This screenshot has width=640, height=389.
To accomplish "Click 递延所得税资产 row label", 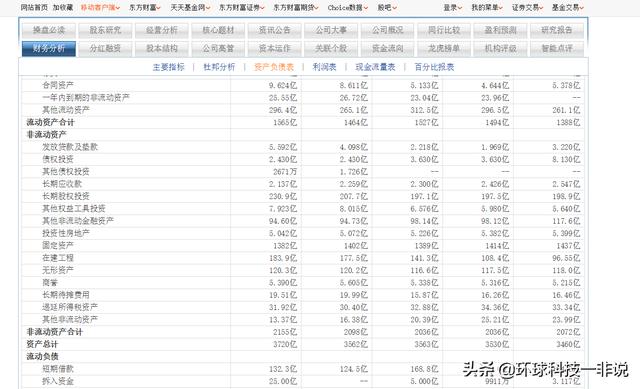I will (x=70, y=307).
